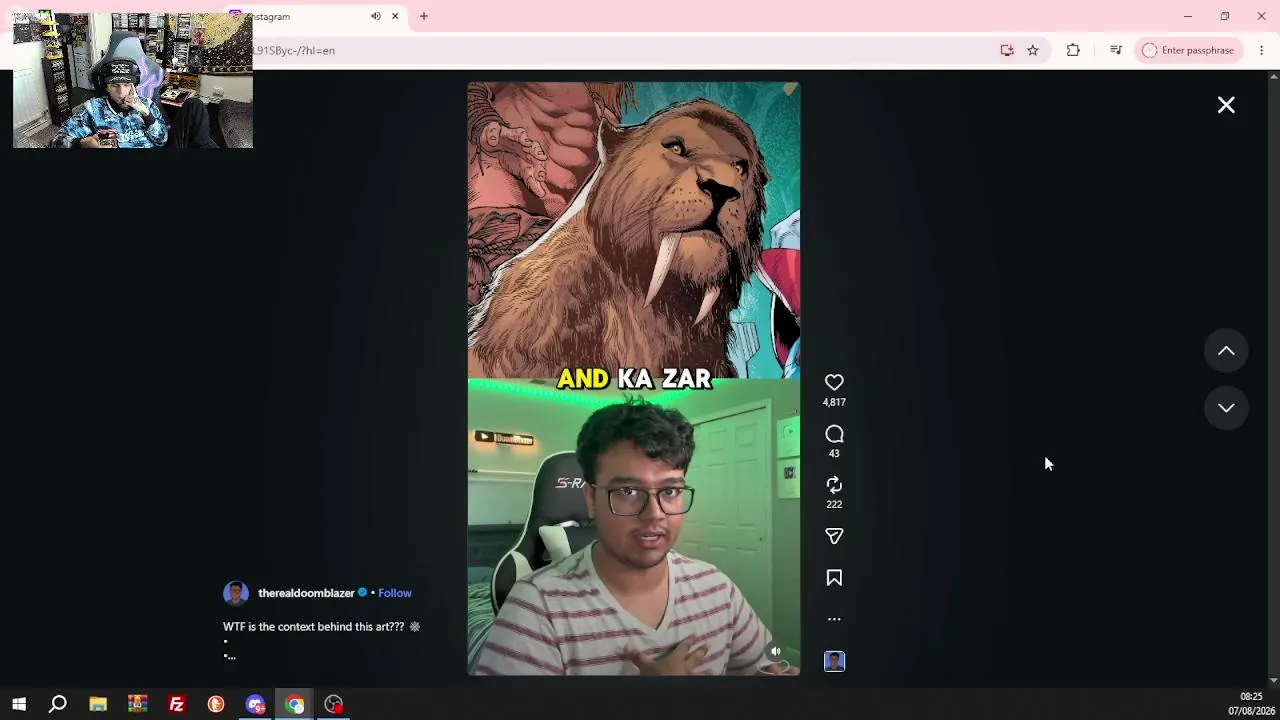Viewport: 1280px width, 720px height.
Task: Expand the truncated reel caption ellipsis
Action: click(230, 656)
